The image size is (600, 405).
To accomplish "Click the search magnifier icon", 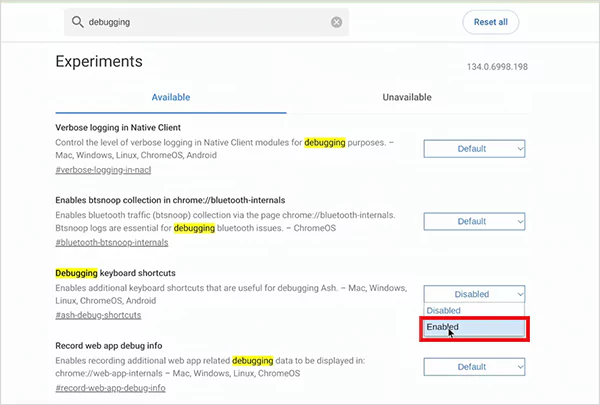I will [76, 22].
